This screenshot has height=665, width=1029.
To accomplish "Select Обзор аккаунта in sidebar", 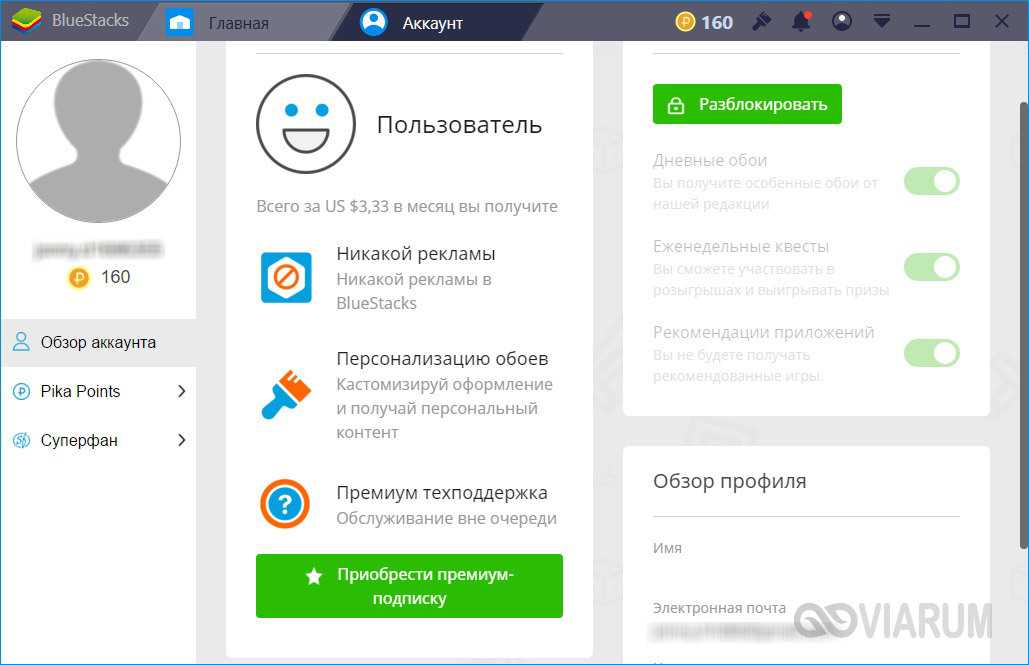I will [x=98, y=342].
